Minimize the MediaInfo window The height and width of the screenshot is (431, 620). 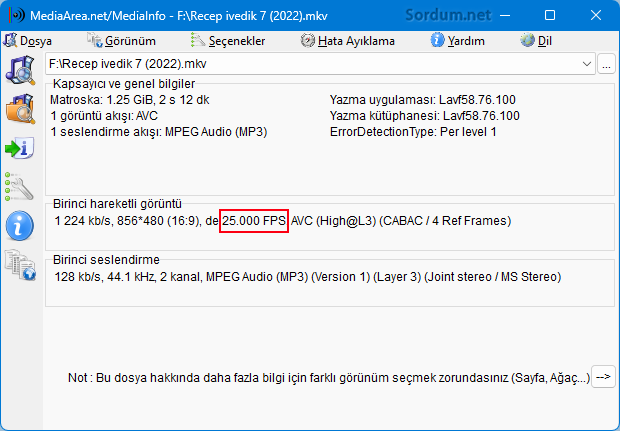[x=505, y=15]
